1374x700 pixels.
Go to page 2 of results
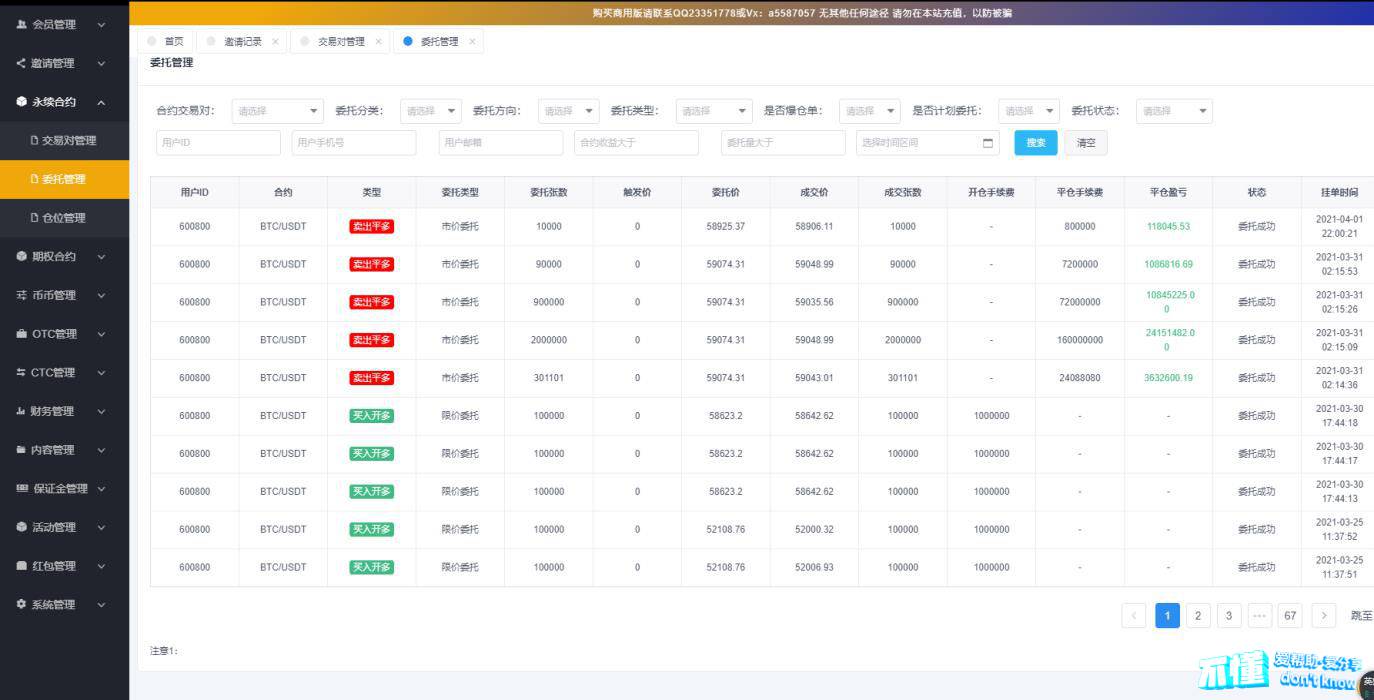pyautogui.click(x=1198, y=616)
